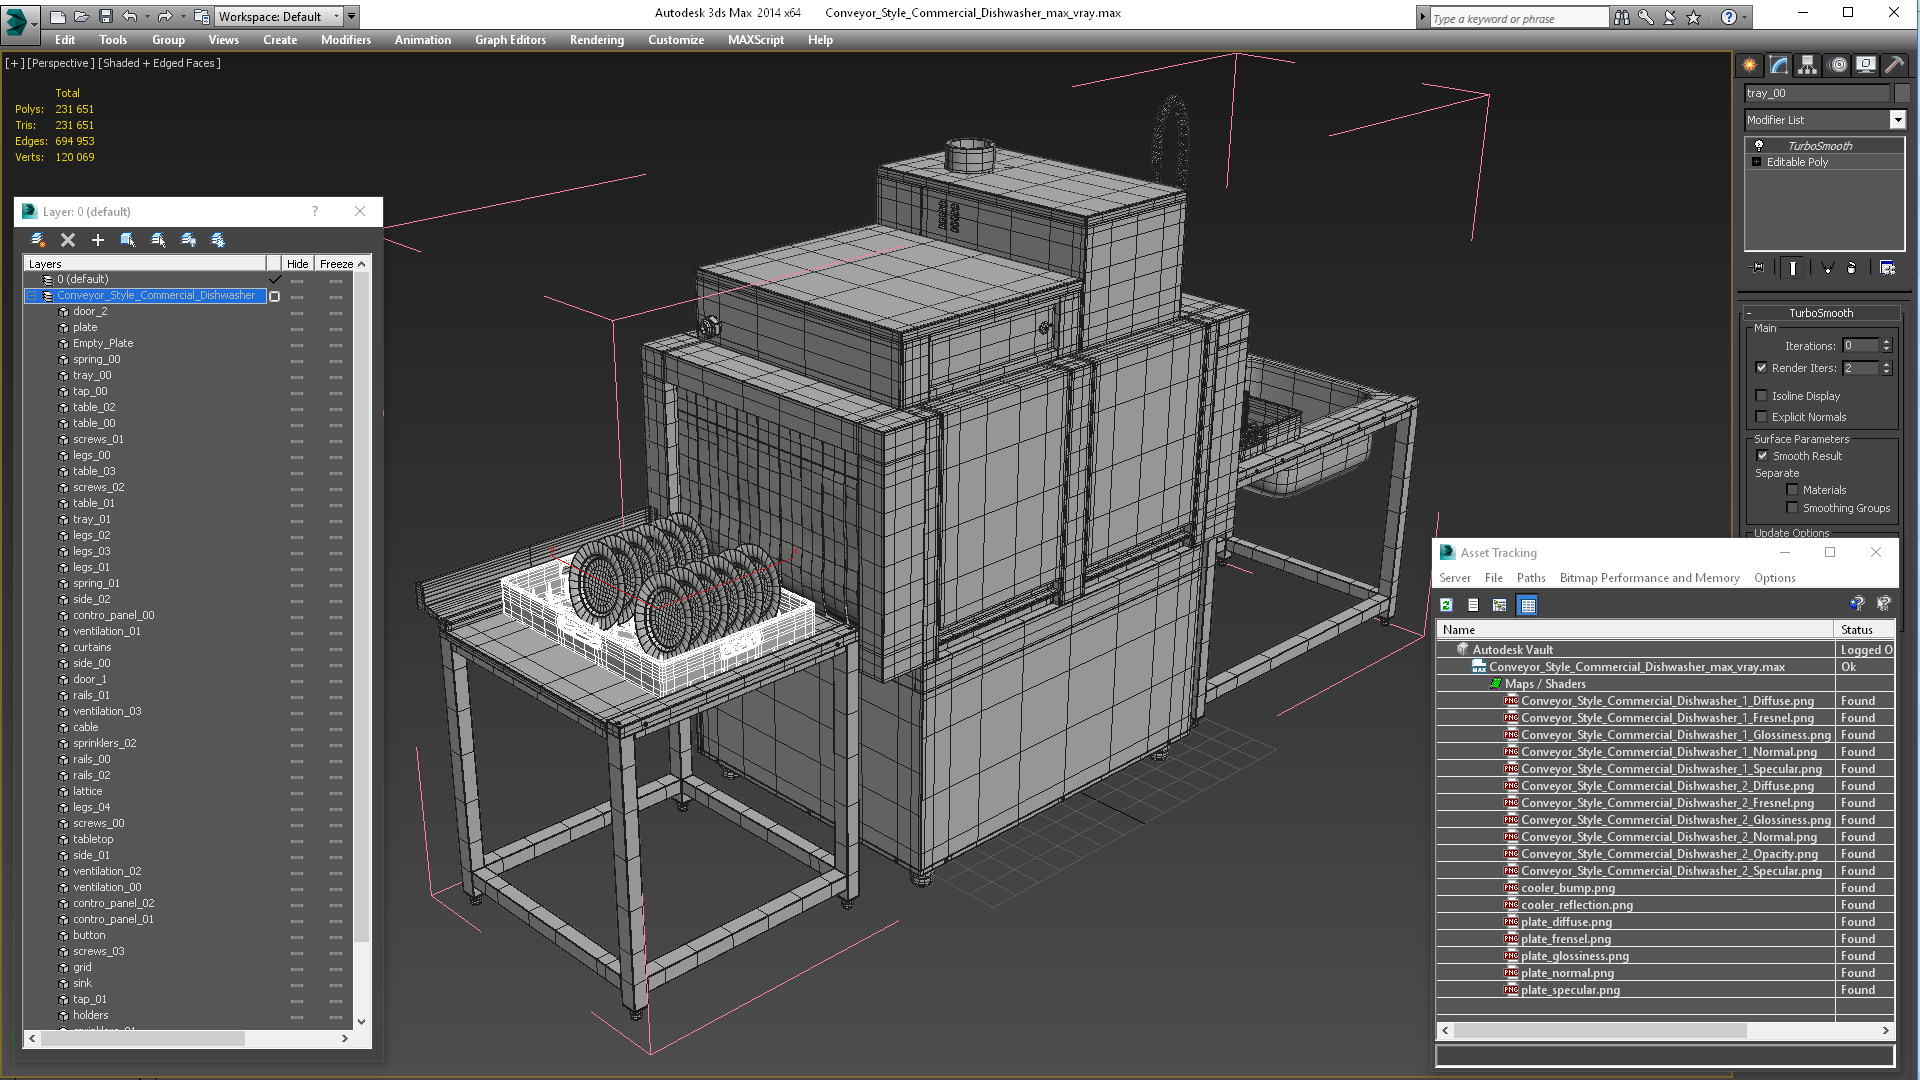The height and width of the screenshot is (1080, 1920).
Task: Click Freeze all layers snowflake icon
Action: click(x=218, y=240)
